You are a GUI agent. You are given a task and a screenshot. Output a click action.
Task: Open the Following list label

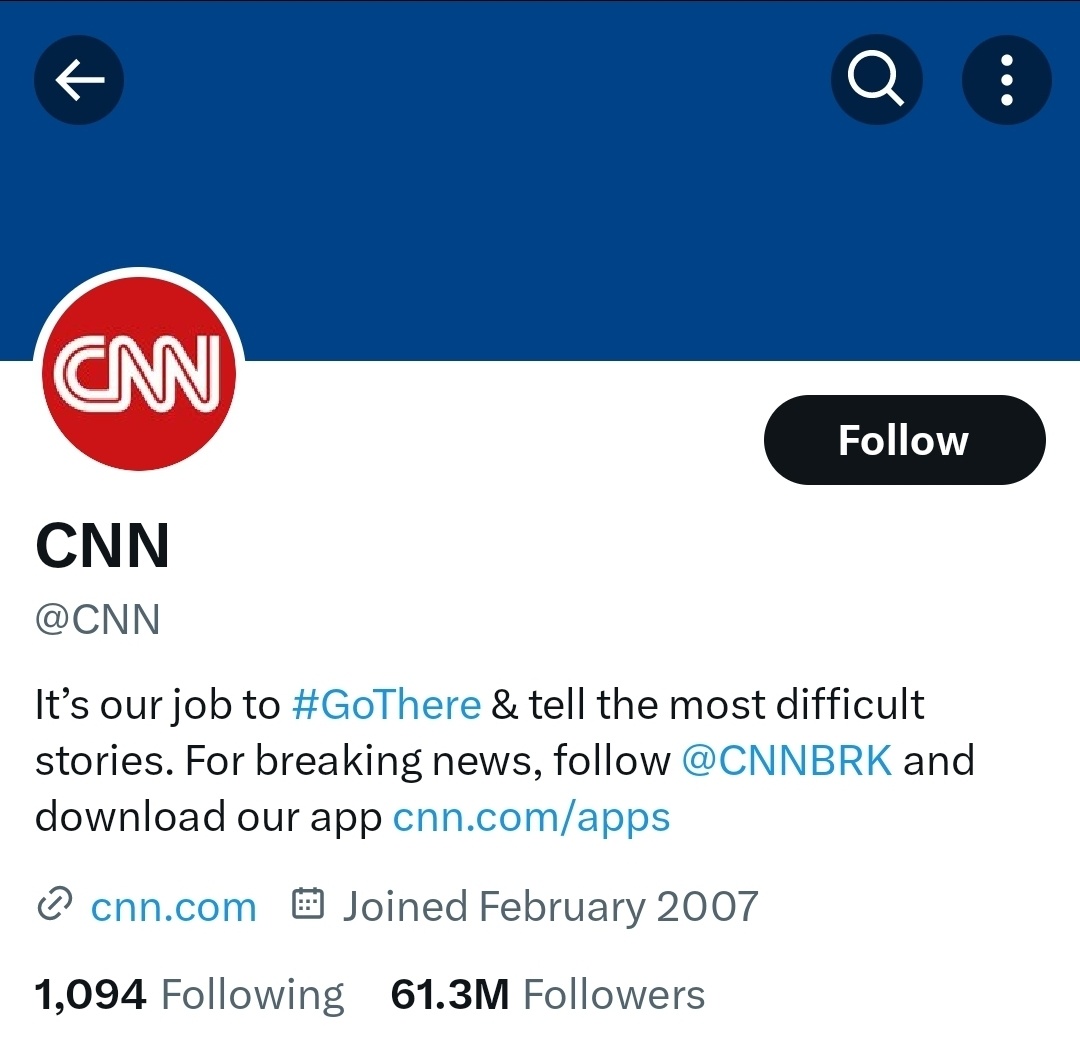(252, 996)
